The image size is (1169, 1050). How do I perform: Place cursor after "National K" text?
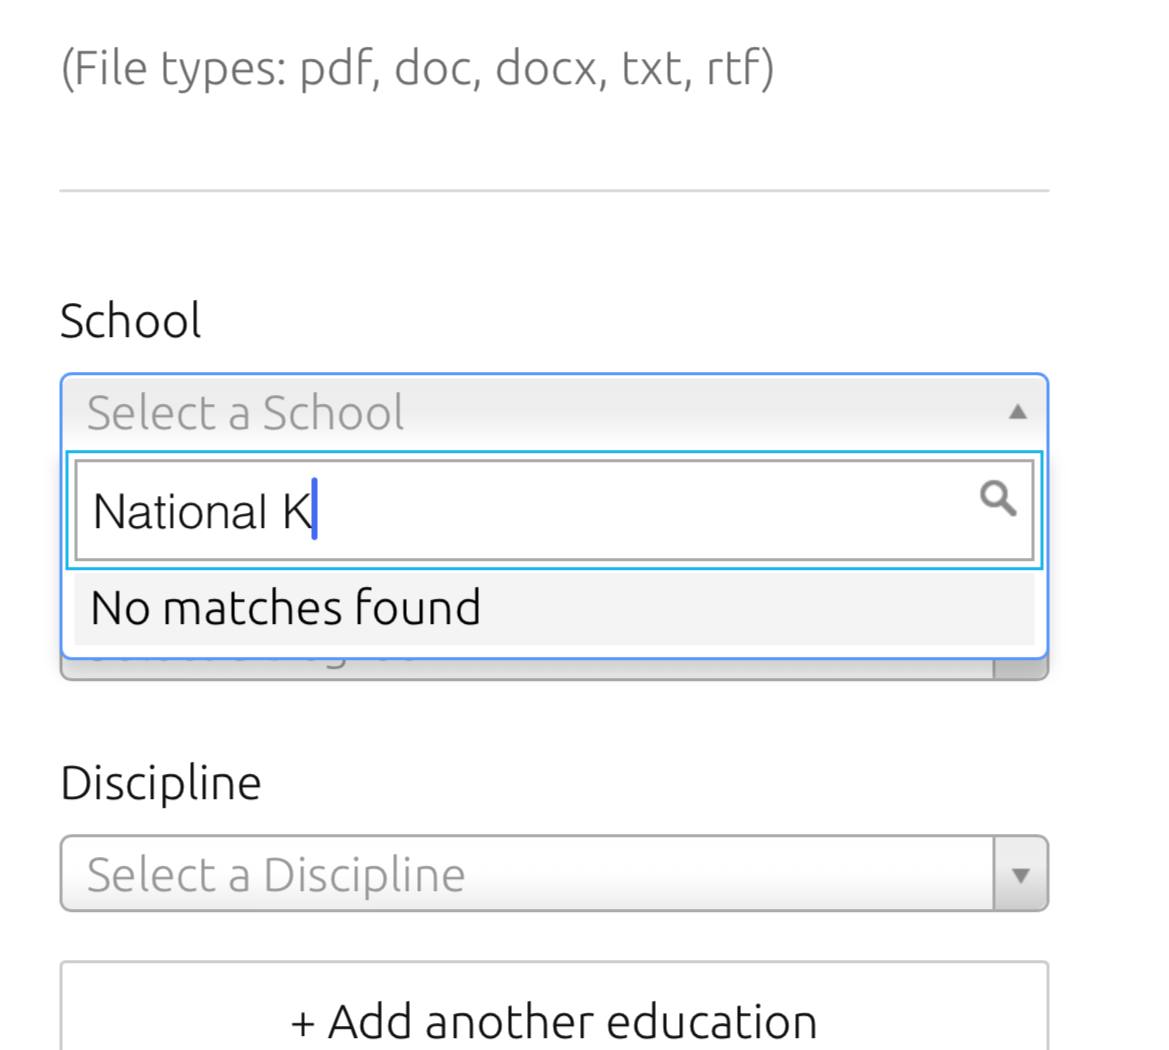coord(315,511)
